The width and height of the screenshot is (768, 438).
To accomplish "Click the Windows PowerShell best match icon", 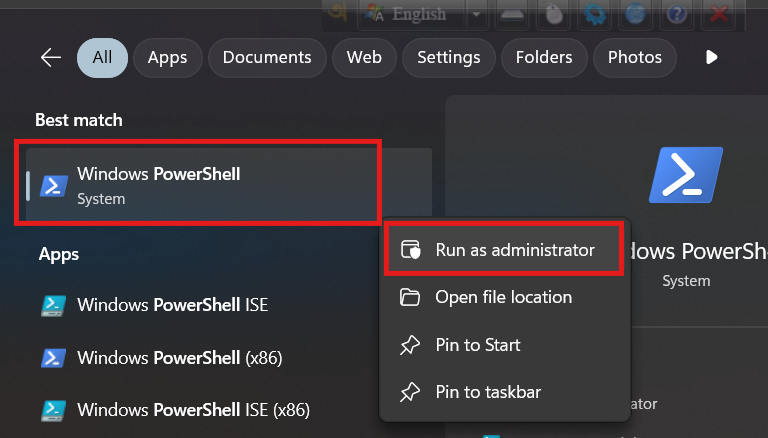I will pos(53,185).
